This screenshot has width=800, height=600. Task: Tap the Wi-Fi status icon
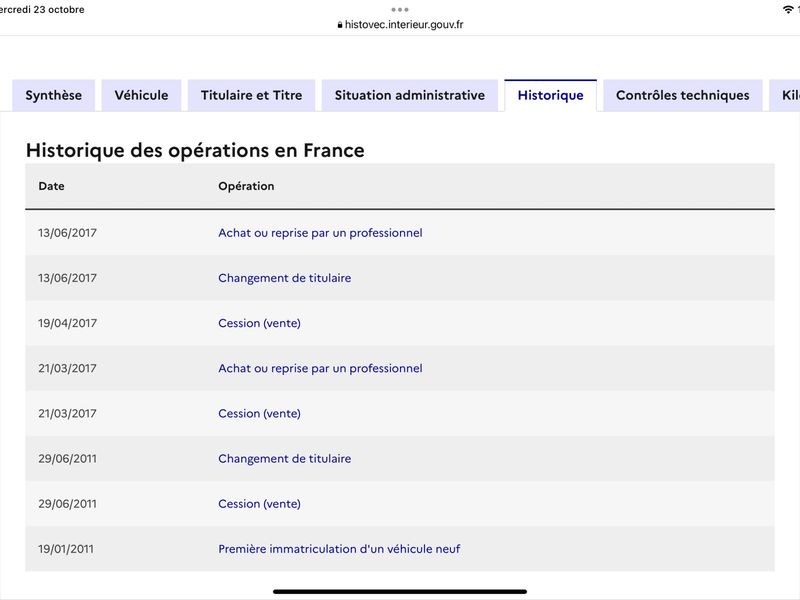[788, 10]
